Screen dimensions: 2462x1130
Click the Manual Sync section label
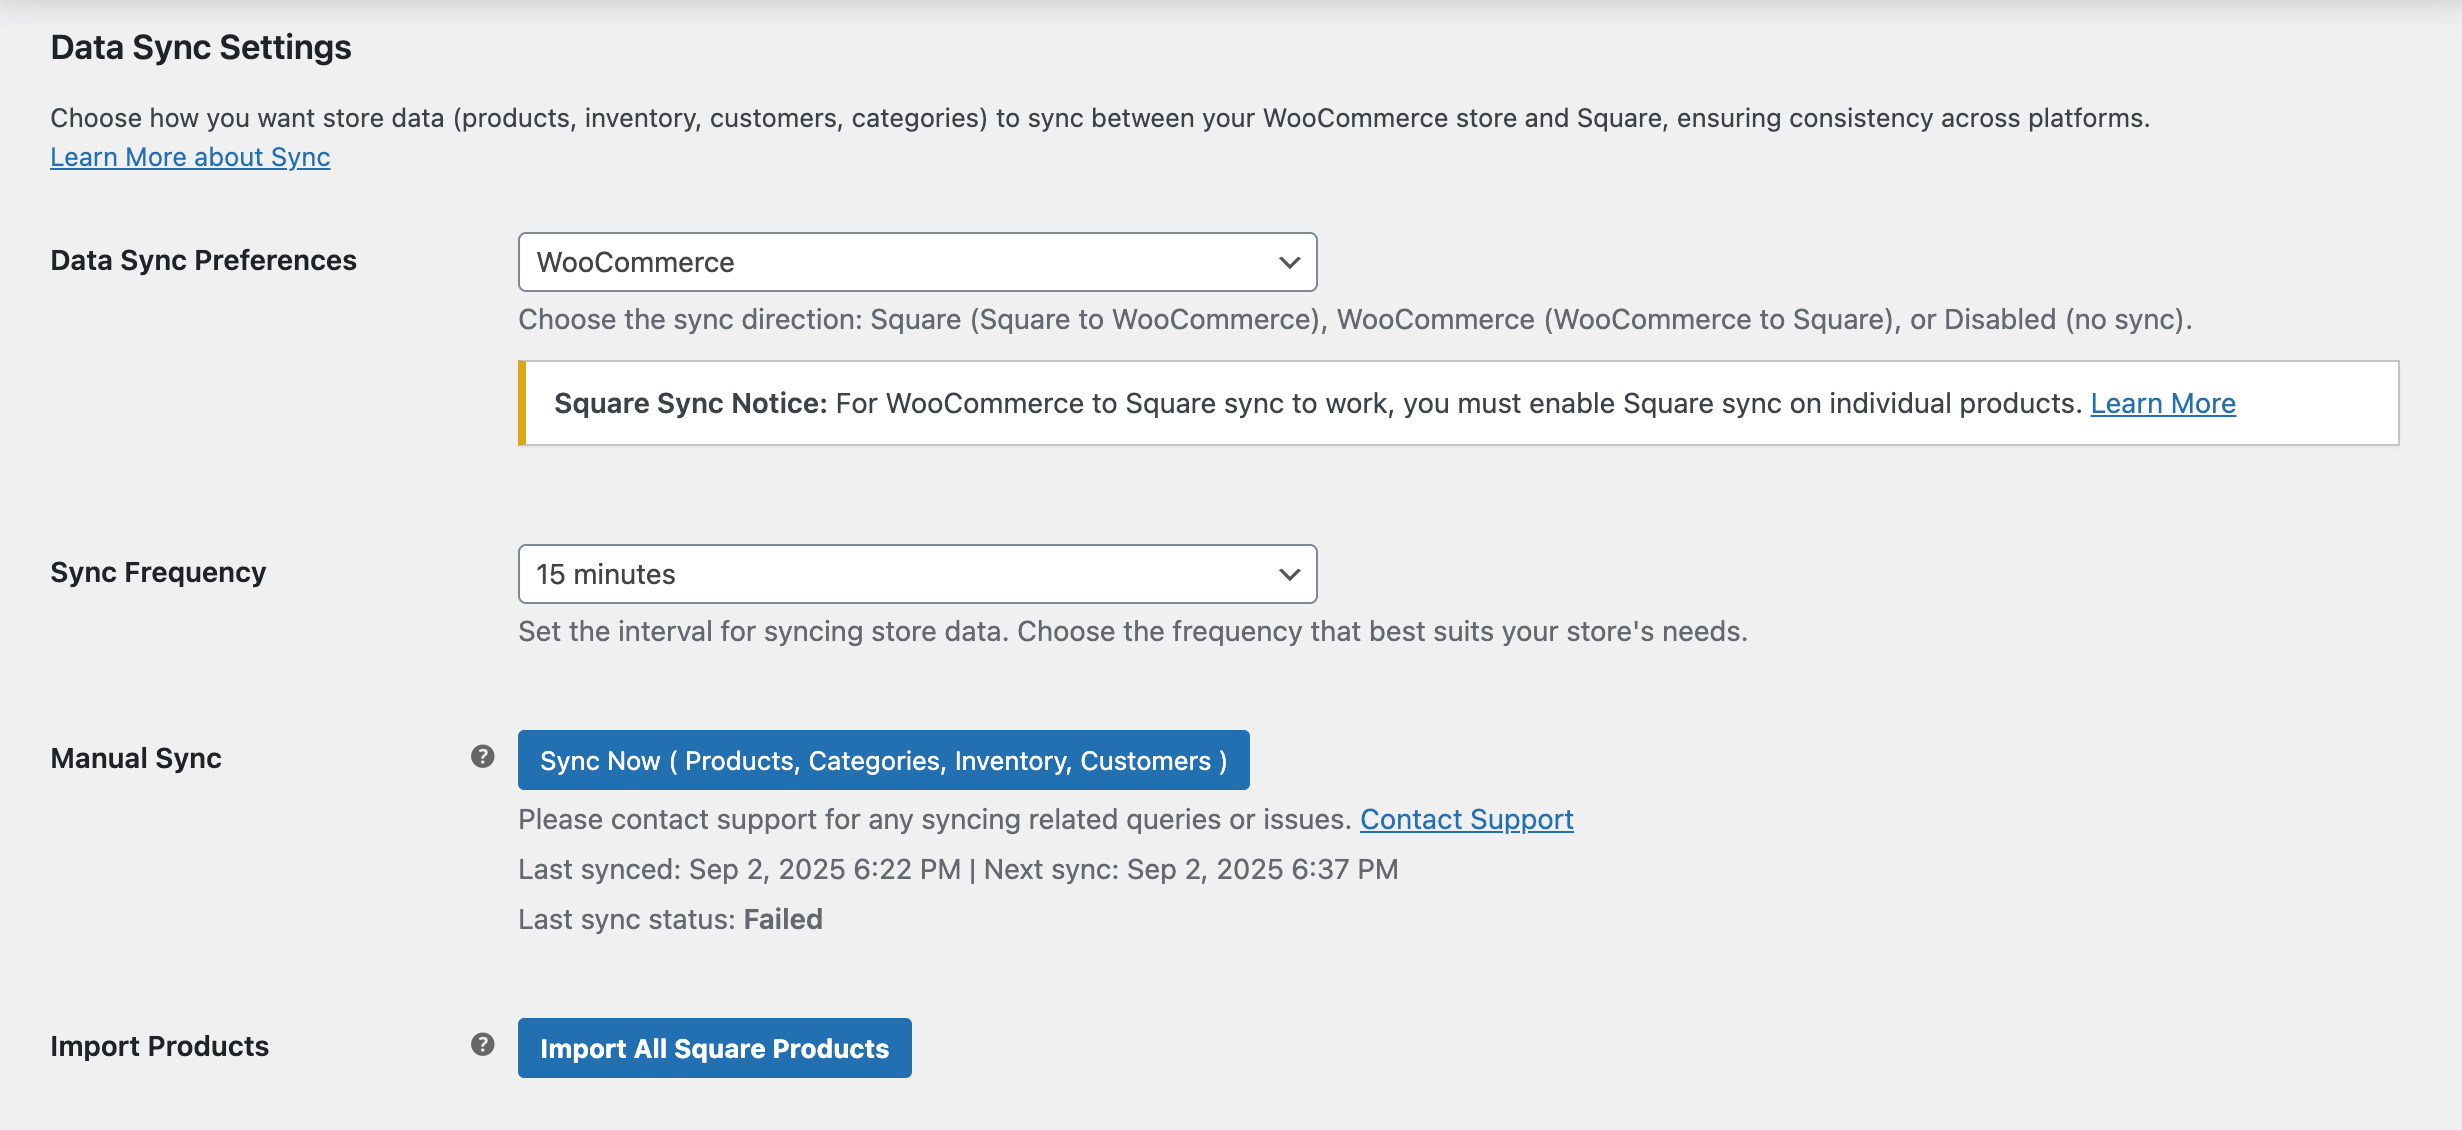tap(135, 757)
